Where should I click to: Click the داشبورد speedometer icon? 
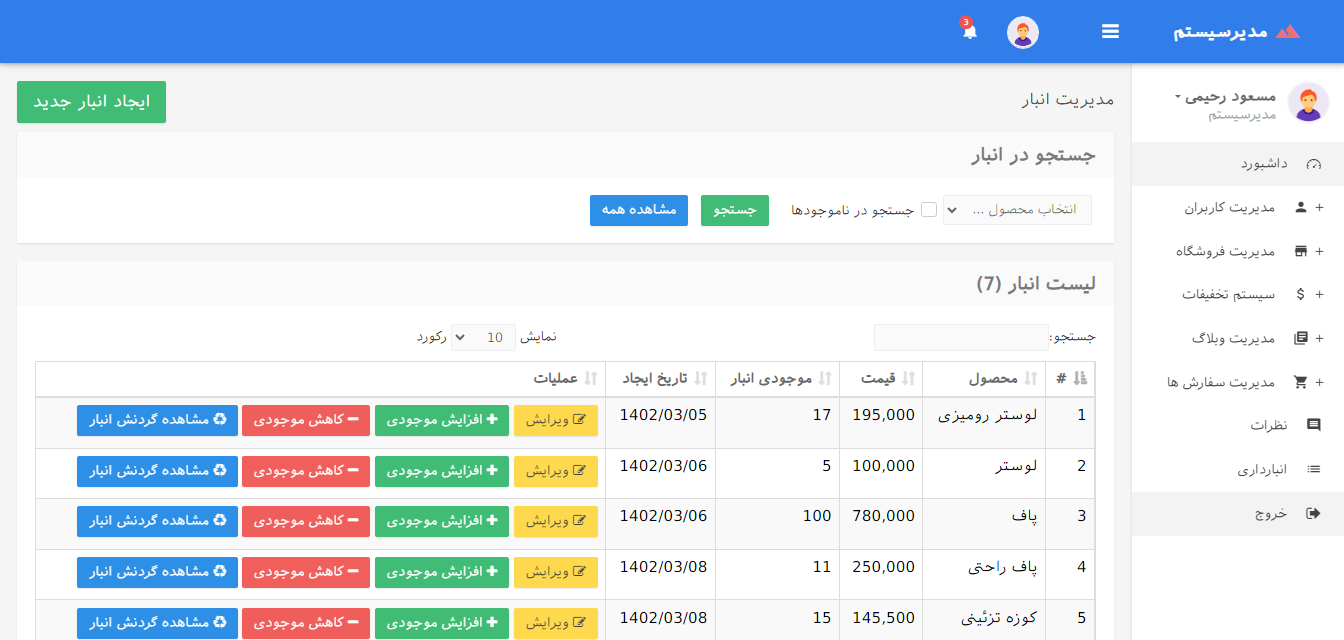tap(1314, 164)
